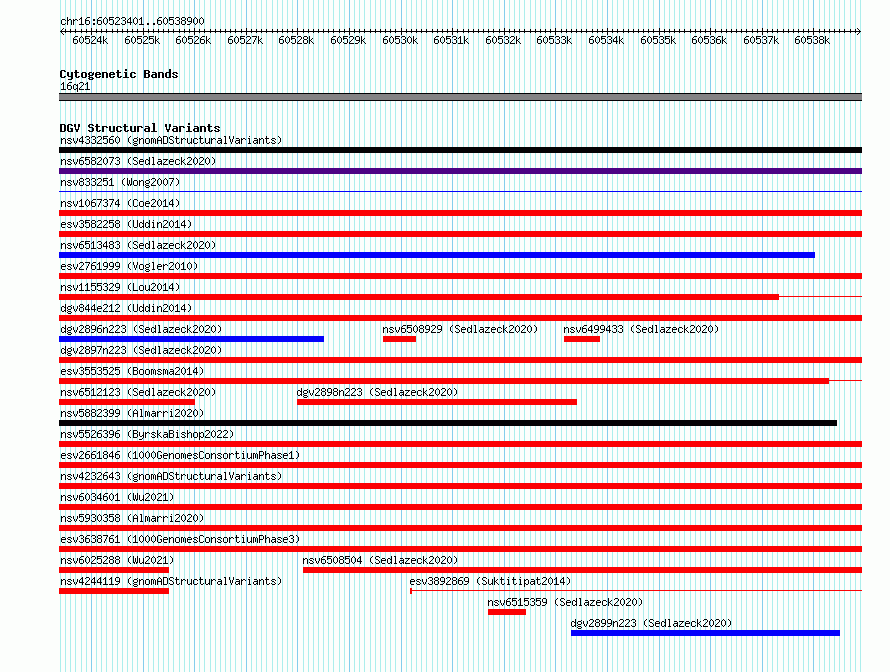Click the gray 16q21 cytogenetic band bar
The height and width of the screenshot is (672, 890).
[460, 97]
